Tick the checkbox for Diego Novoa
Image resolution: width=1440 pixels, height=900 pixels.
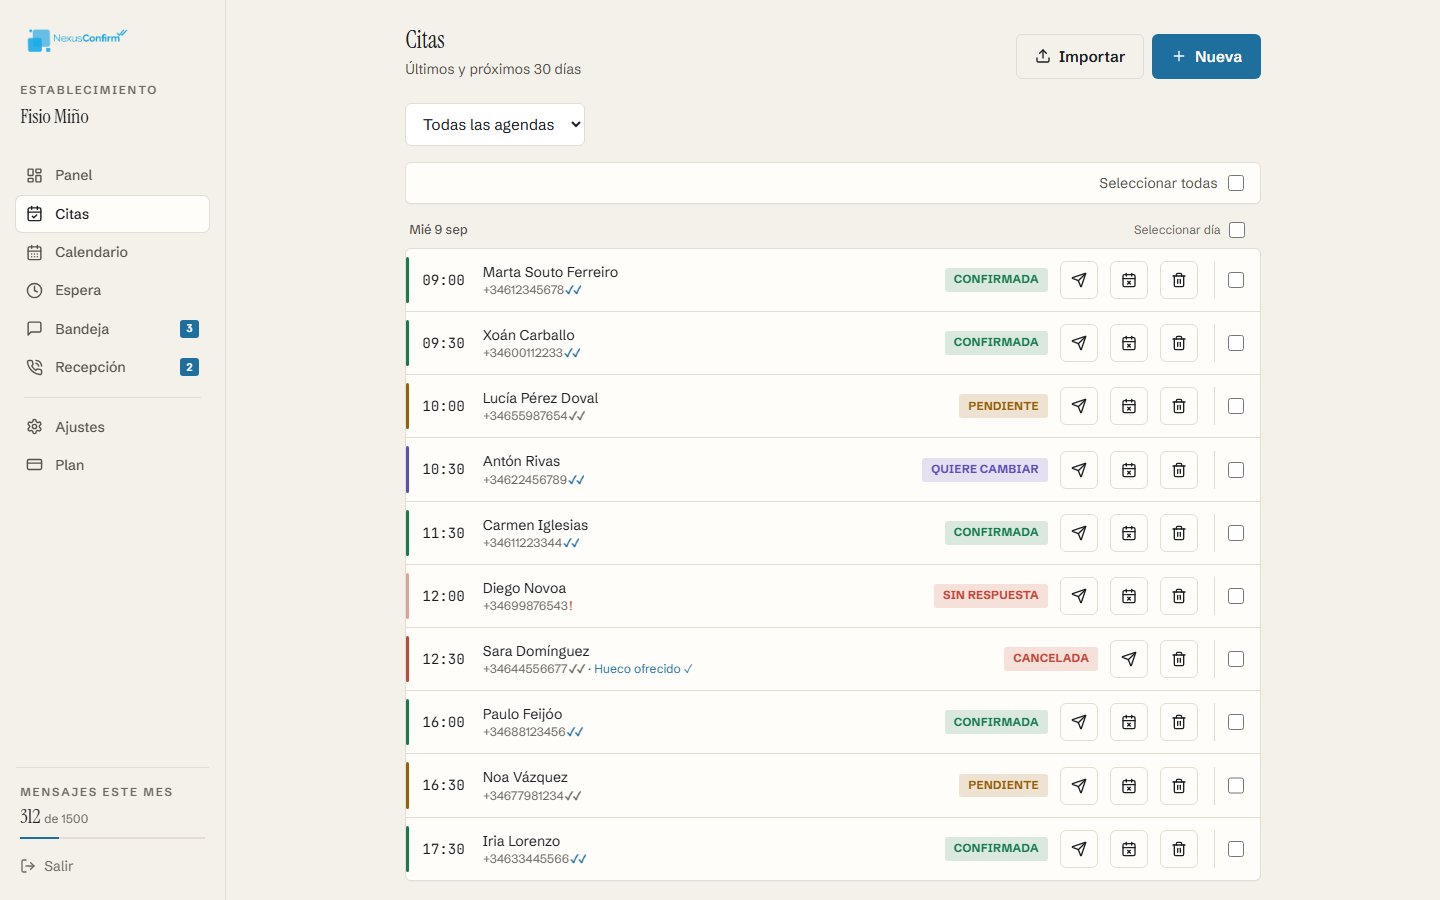tap(1236, 596)
